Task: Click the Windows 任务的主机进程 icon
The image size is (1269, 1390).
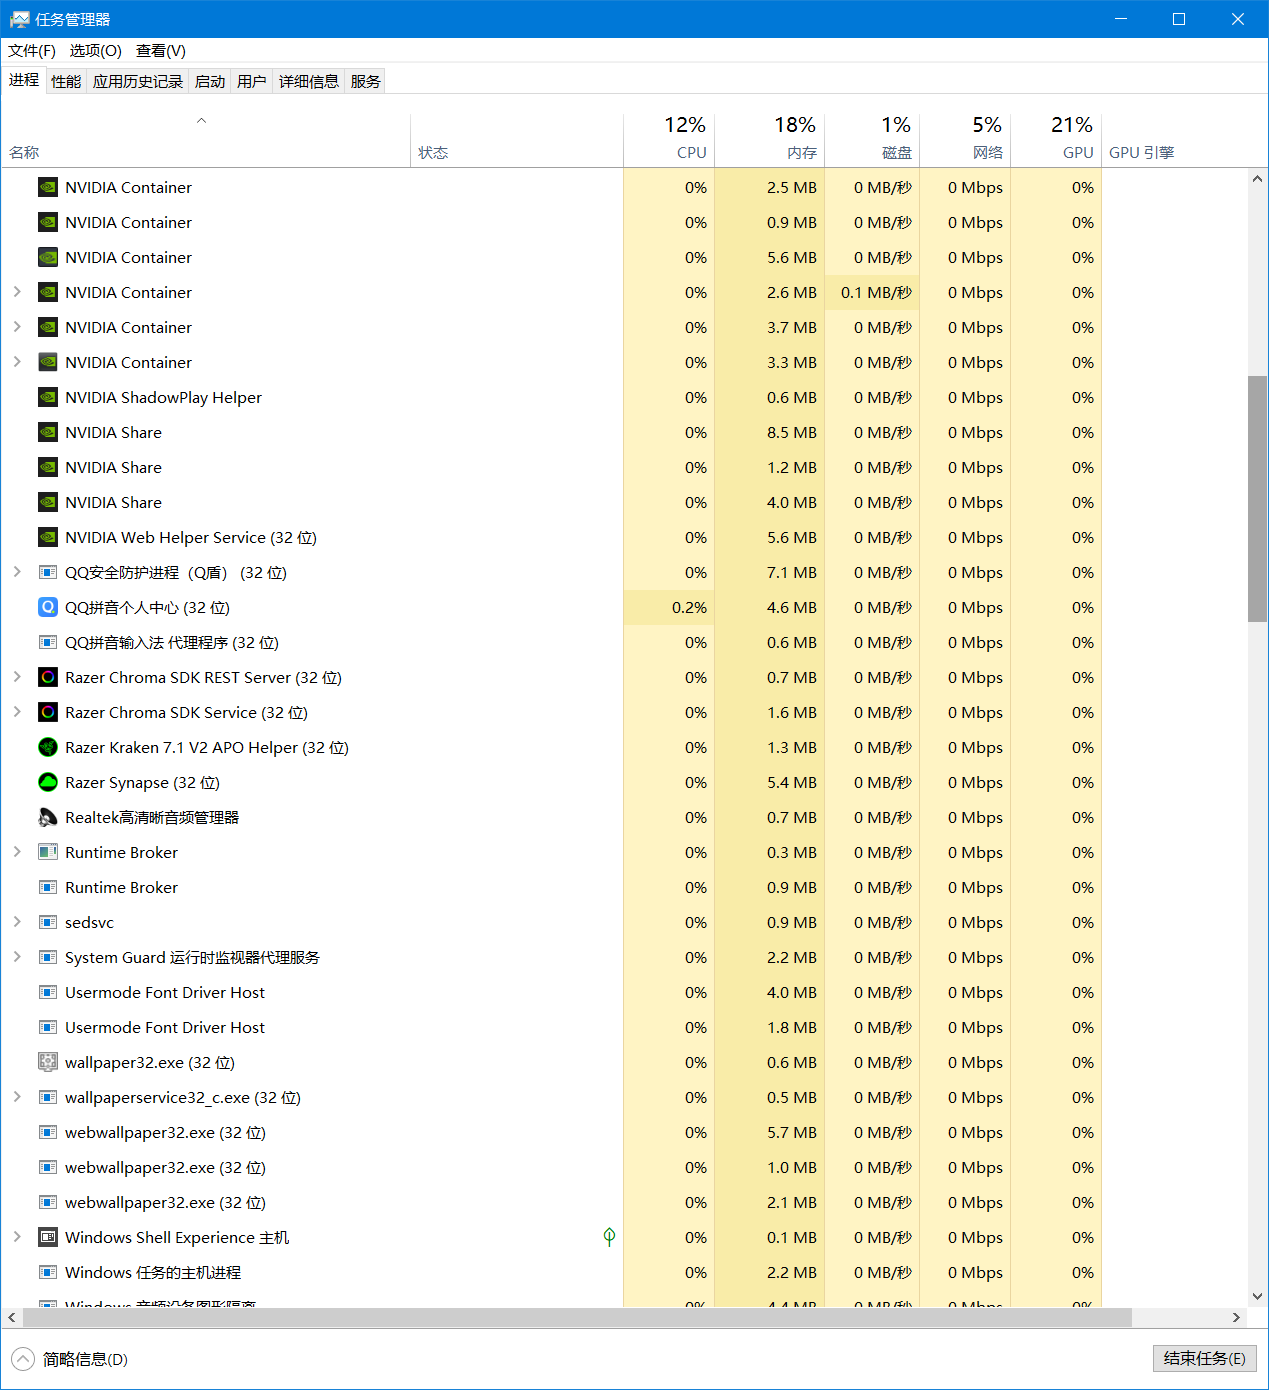Action: [x=48, y=1272]
